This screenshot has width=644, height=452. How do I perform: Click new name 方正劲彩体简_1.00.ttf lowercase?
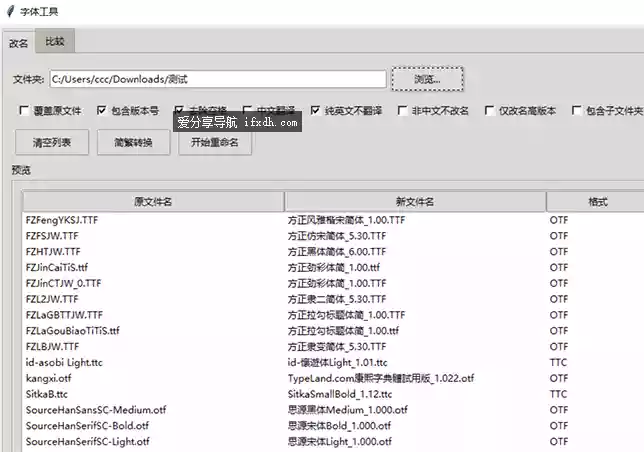(334, 268)
